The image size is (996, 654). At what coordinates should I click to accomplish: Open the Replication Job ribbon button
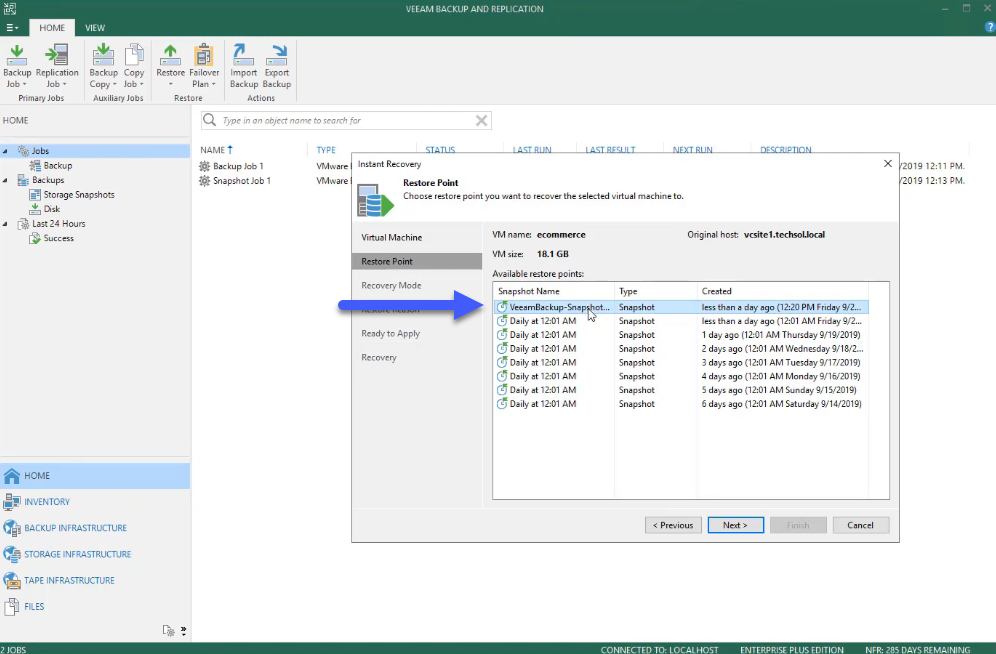(x=57, y=66)
